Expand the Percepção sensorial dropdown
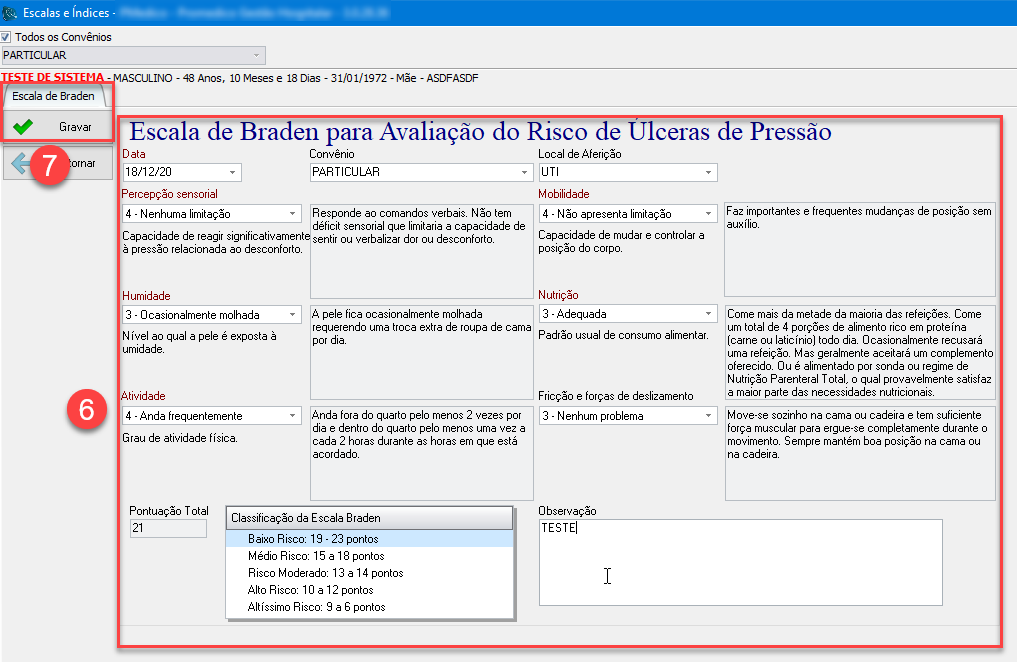The height and width of the screenshot is (662, 1017). coord(292,214)
